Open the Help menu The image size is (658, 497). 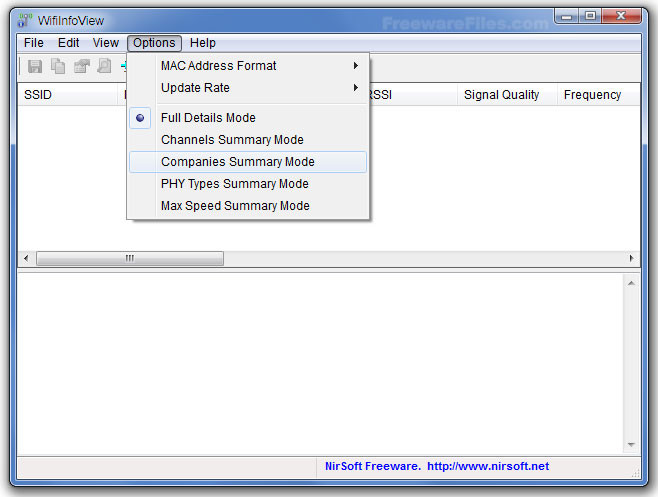coord(203,43)
